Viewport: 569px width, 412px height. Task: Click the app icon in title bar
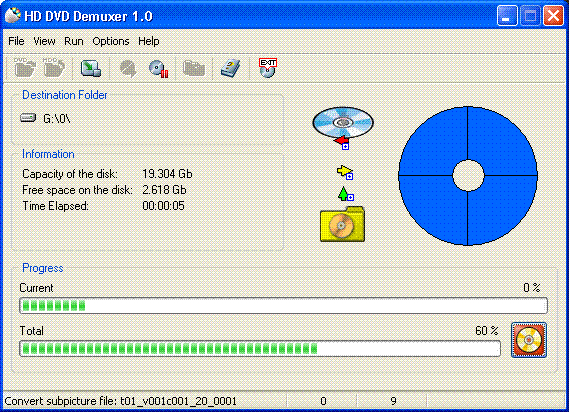click(12, 16)
